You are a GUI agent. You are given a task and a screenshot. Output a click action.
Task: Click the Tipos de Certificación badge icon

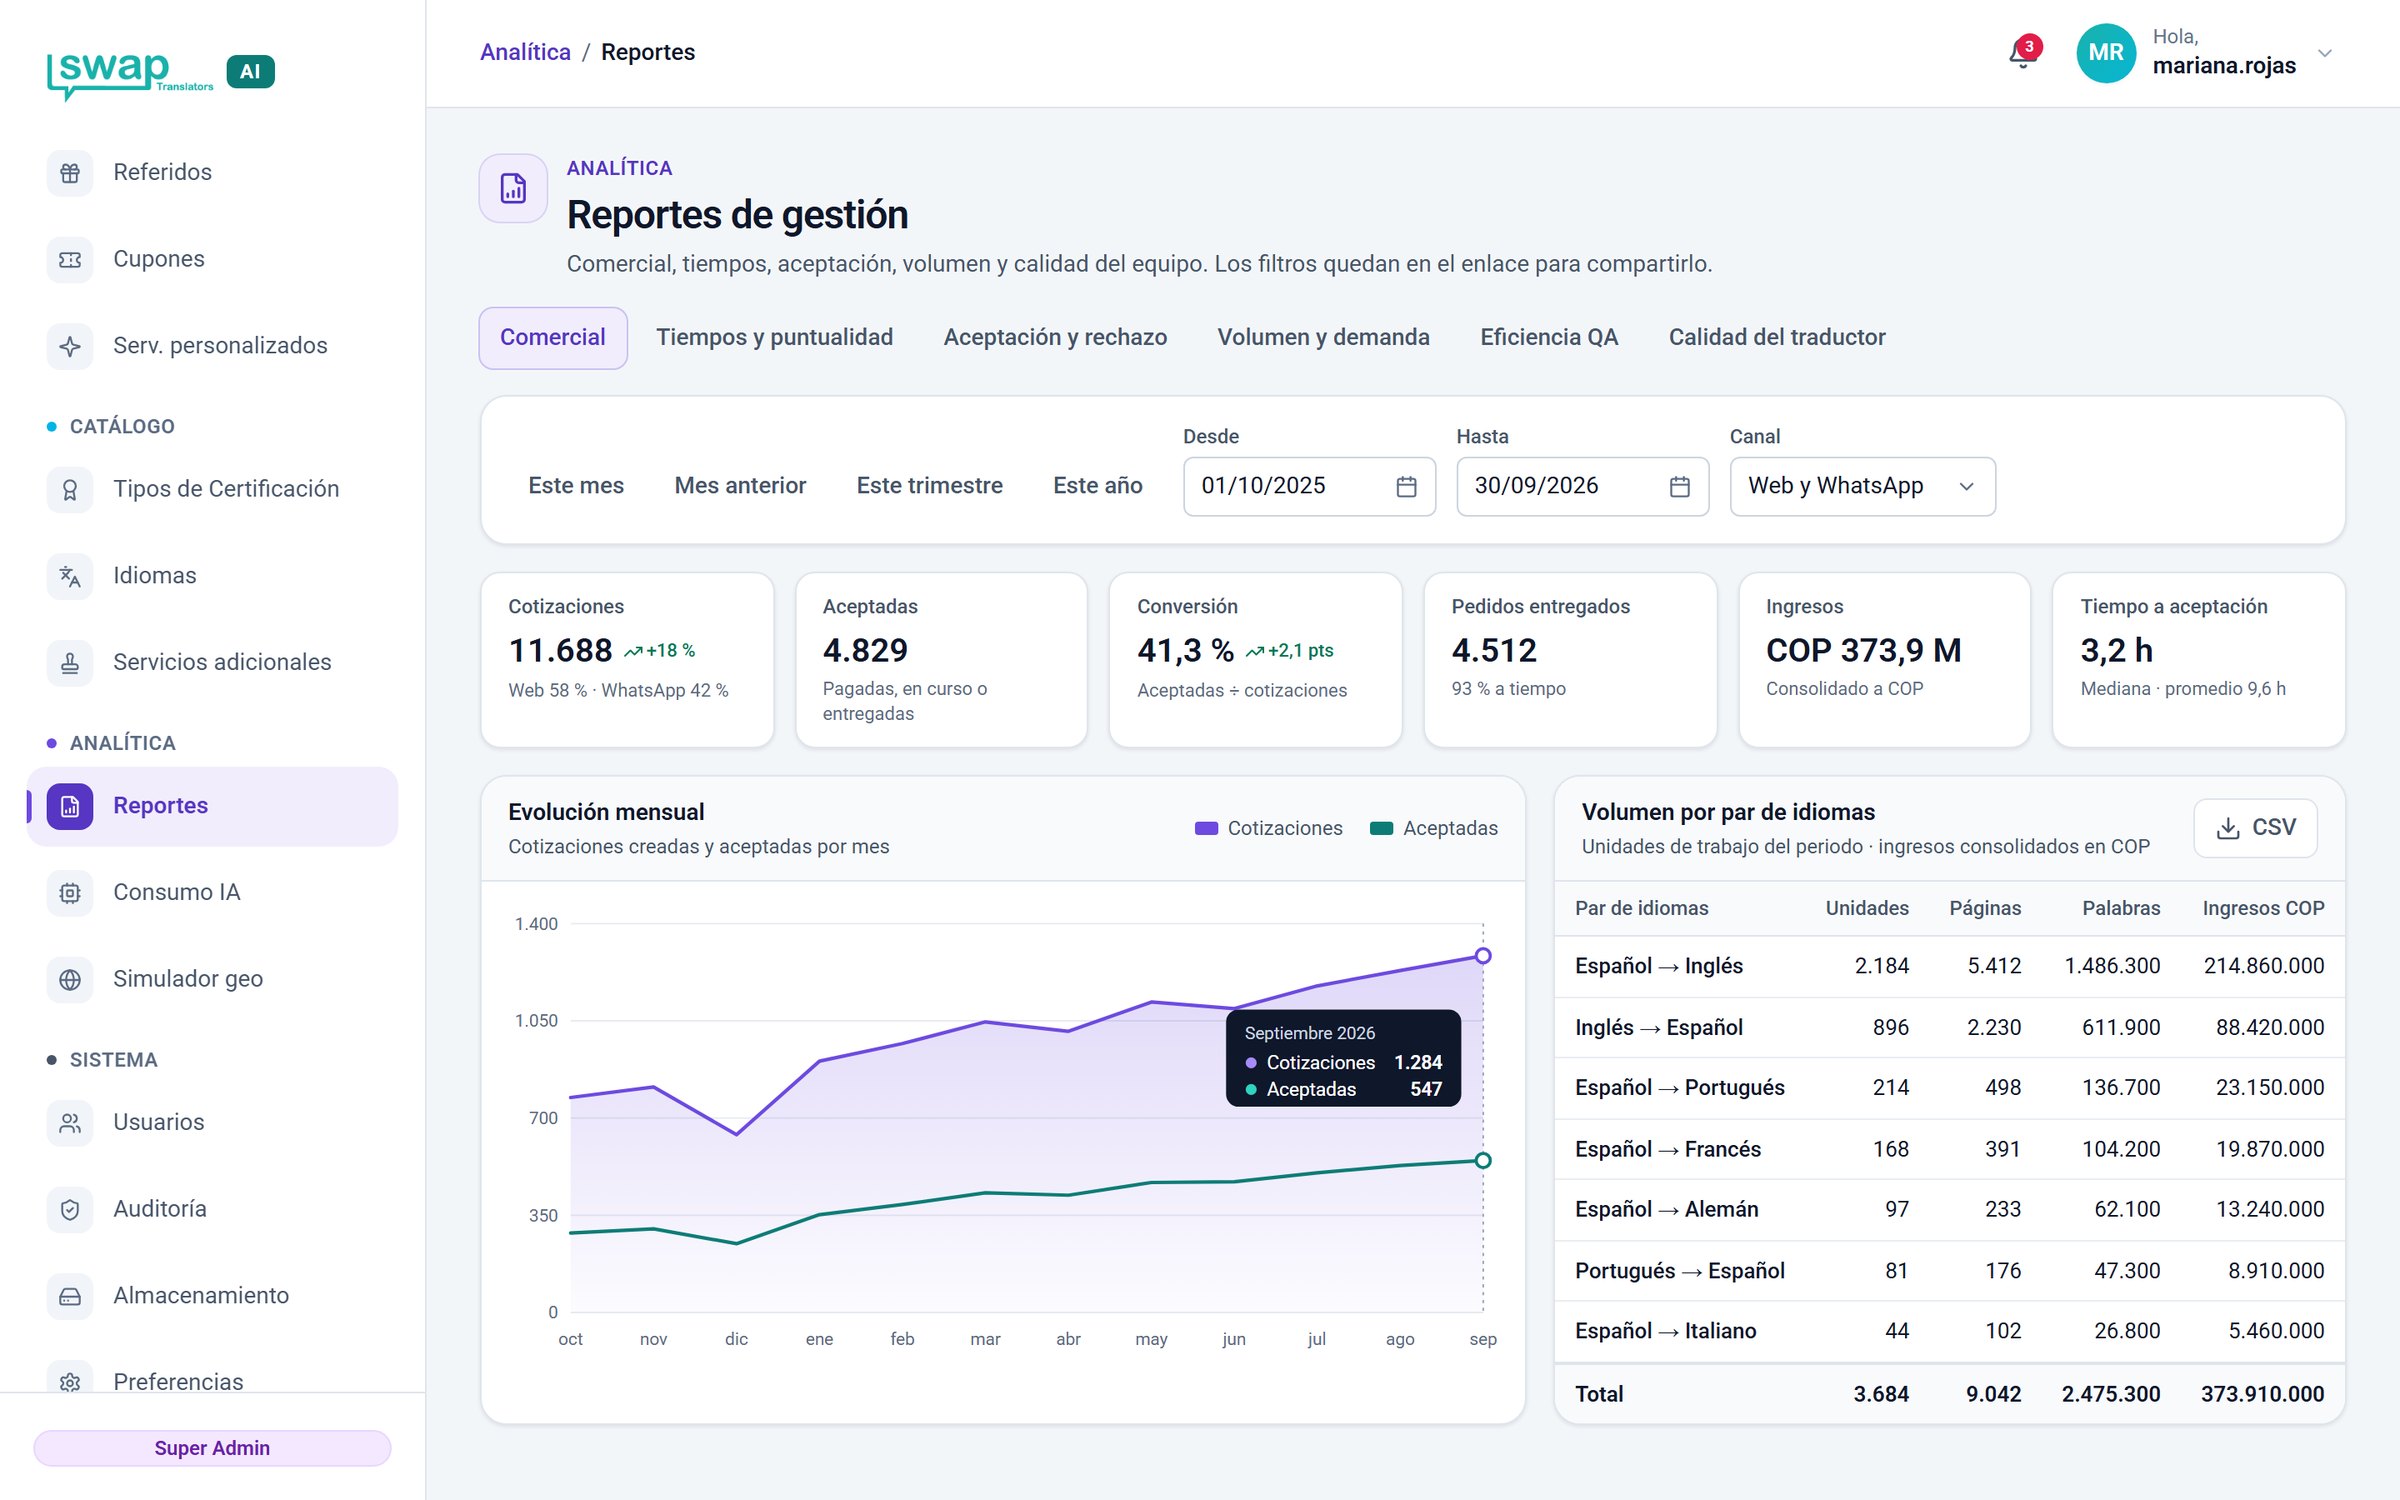point(70,489)
